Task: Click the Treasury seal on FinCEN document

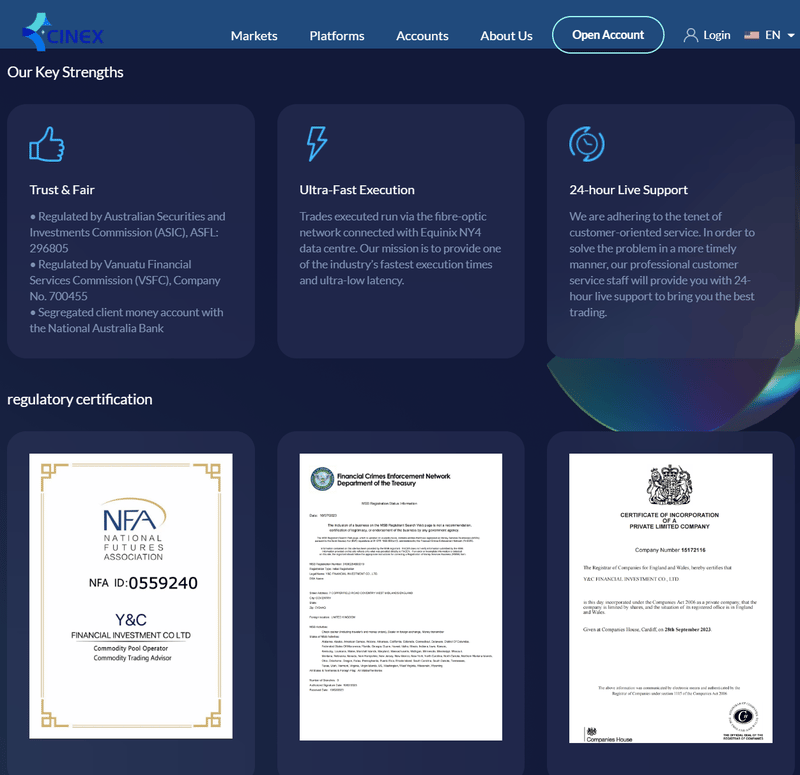Action: coord(322,479)
